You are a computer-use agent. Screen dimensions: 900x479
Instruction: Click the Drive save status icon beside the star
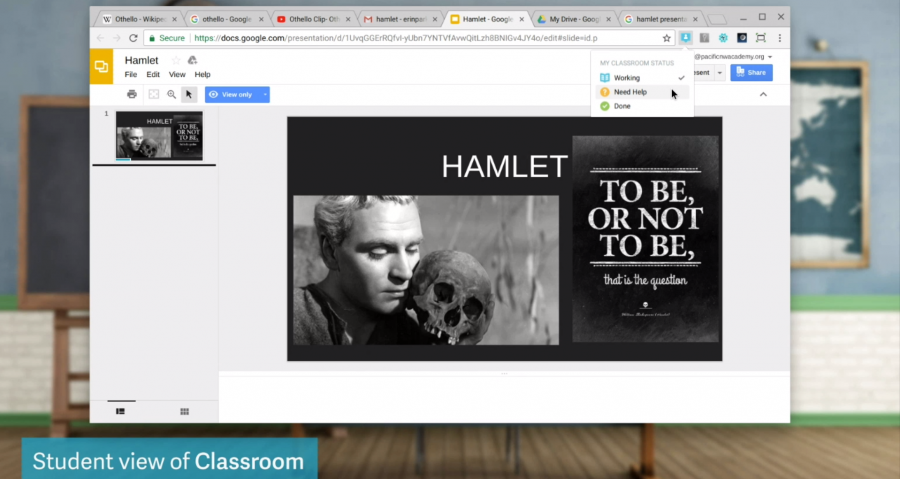(192, 60)
